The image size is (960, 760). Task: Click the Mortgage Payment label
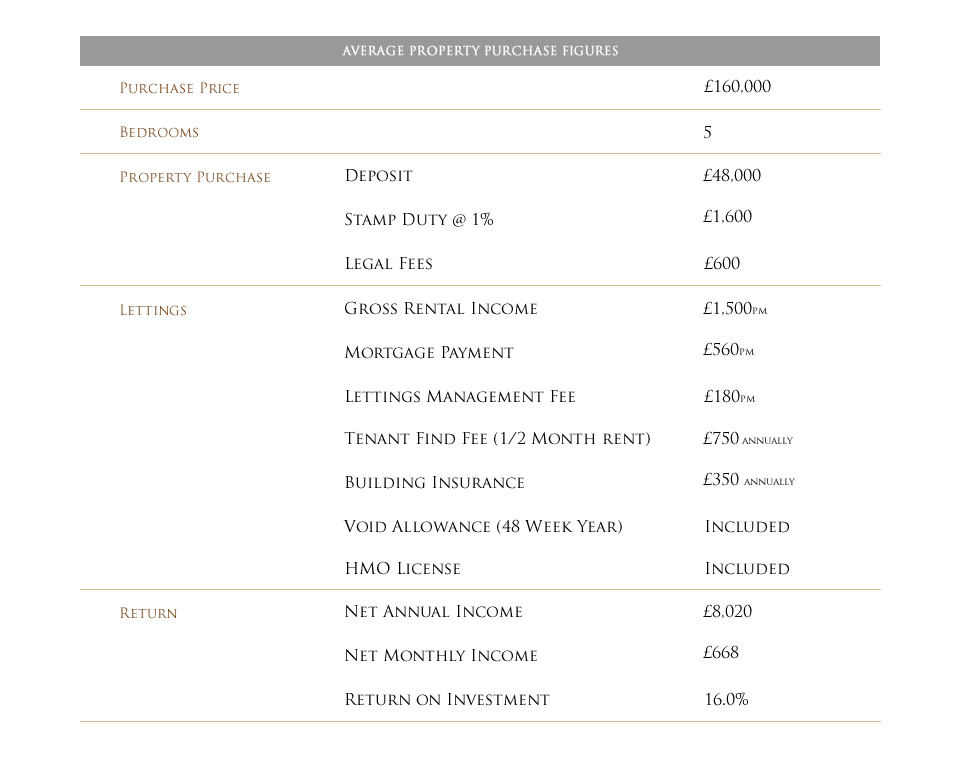[429, 353]
